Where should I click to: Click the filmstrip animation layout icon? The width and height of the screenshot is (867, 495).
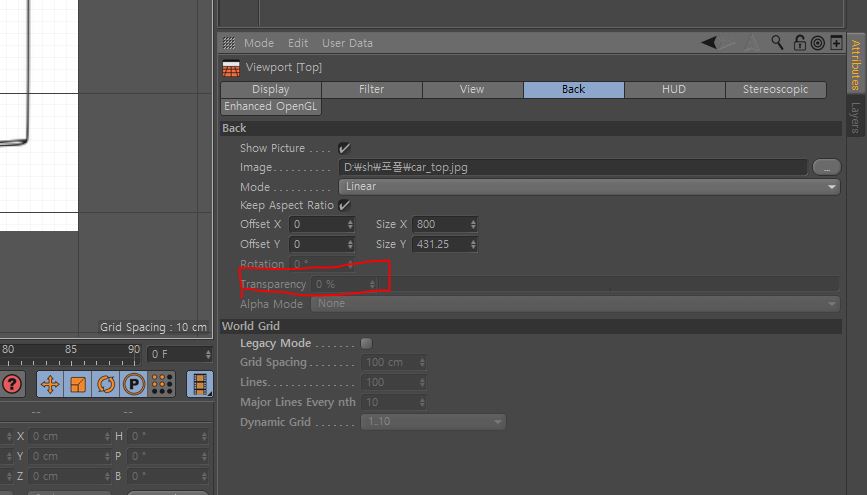[200, 384]
